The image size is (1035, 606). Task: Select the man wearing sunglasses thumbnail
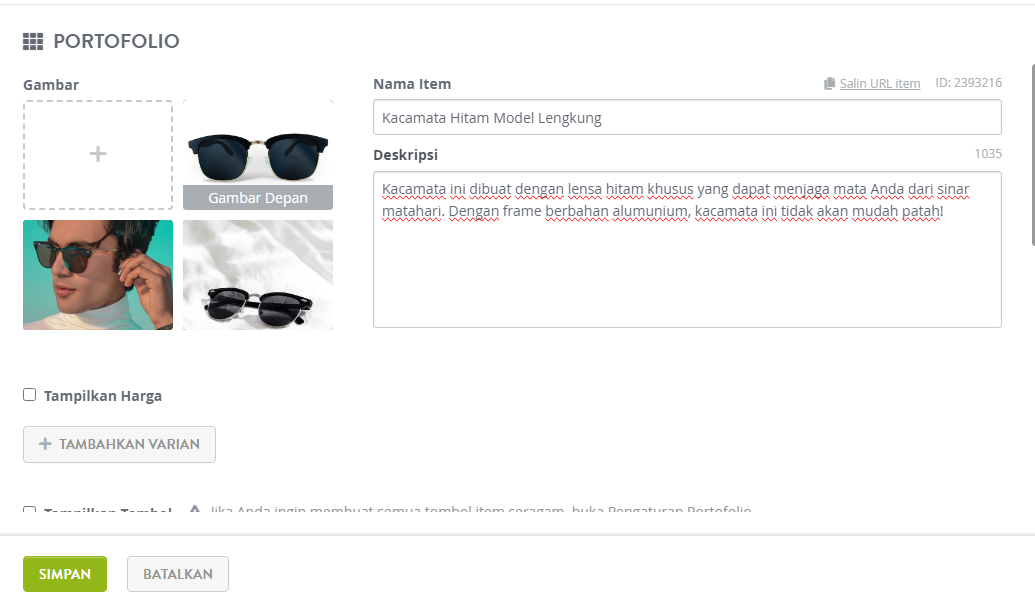pos(98,275)
